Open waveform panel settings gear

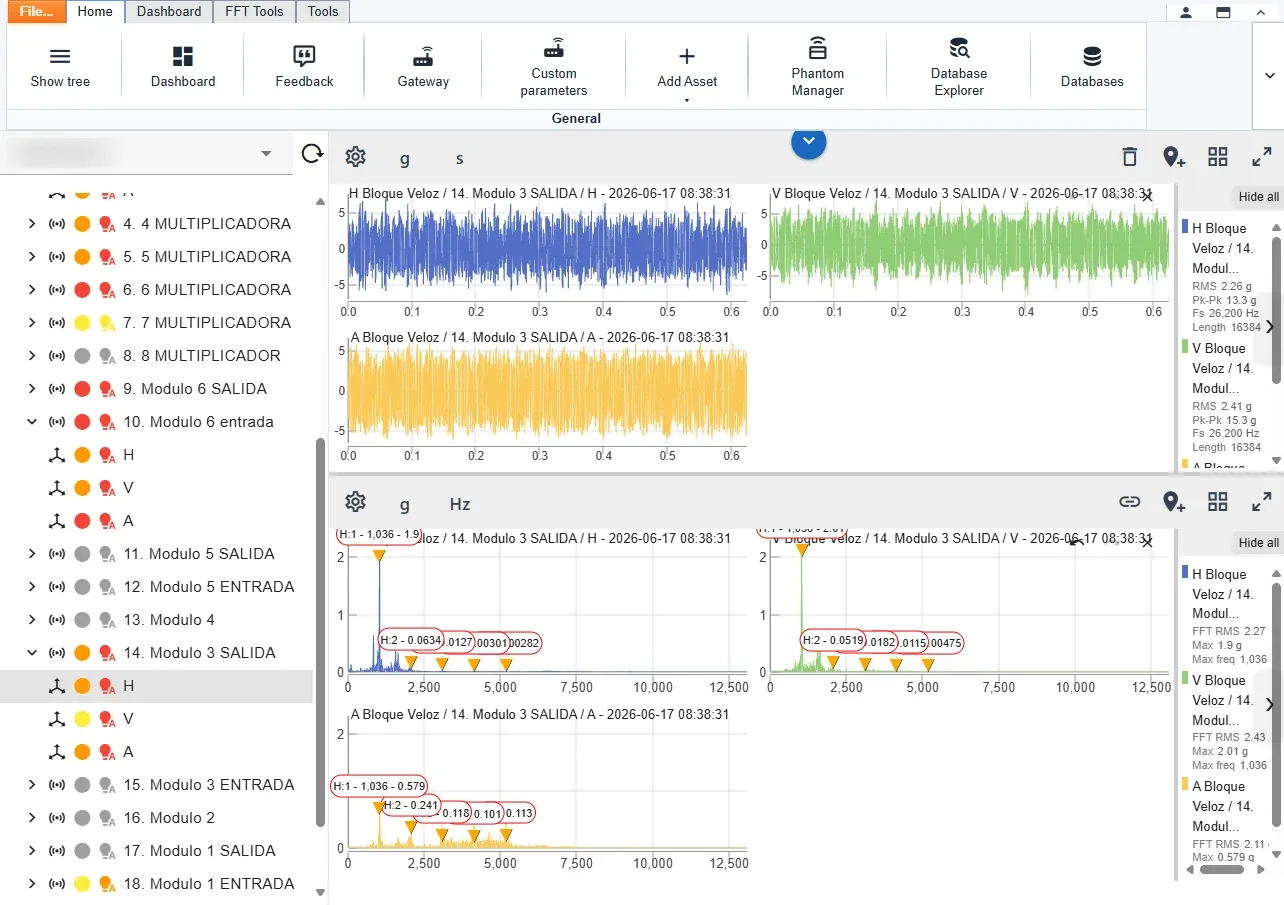(x=355, y=157)
